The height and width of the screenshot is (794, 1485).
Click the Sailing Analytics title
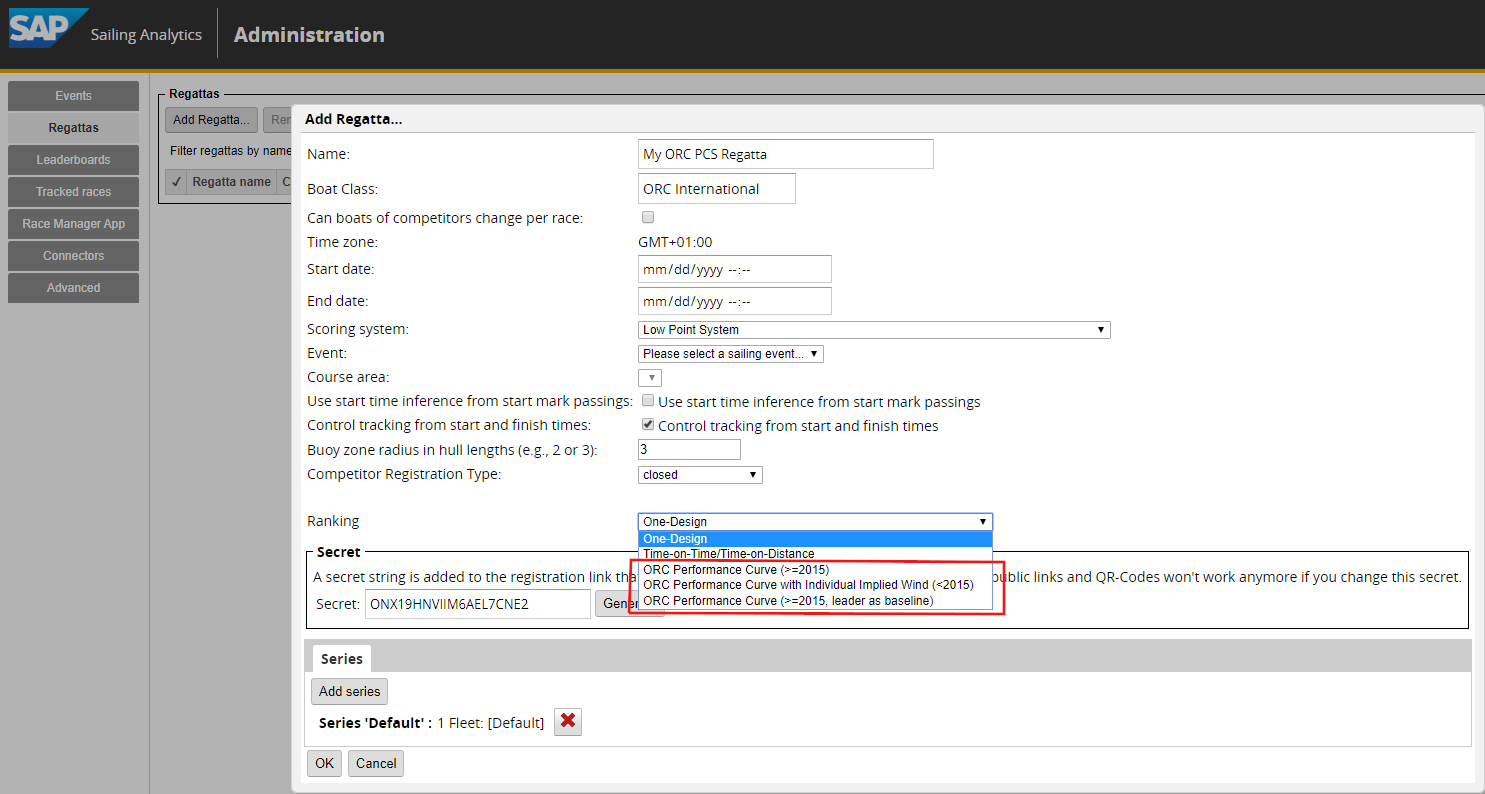coord(146,35)
